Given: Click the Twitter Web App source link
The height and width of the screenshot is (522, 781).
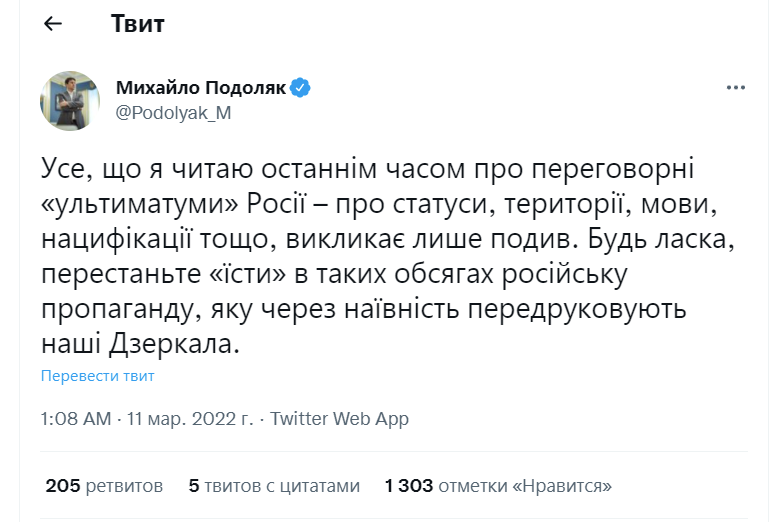Looking at the screenshot, I should click(339, 419).
